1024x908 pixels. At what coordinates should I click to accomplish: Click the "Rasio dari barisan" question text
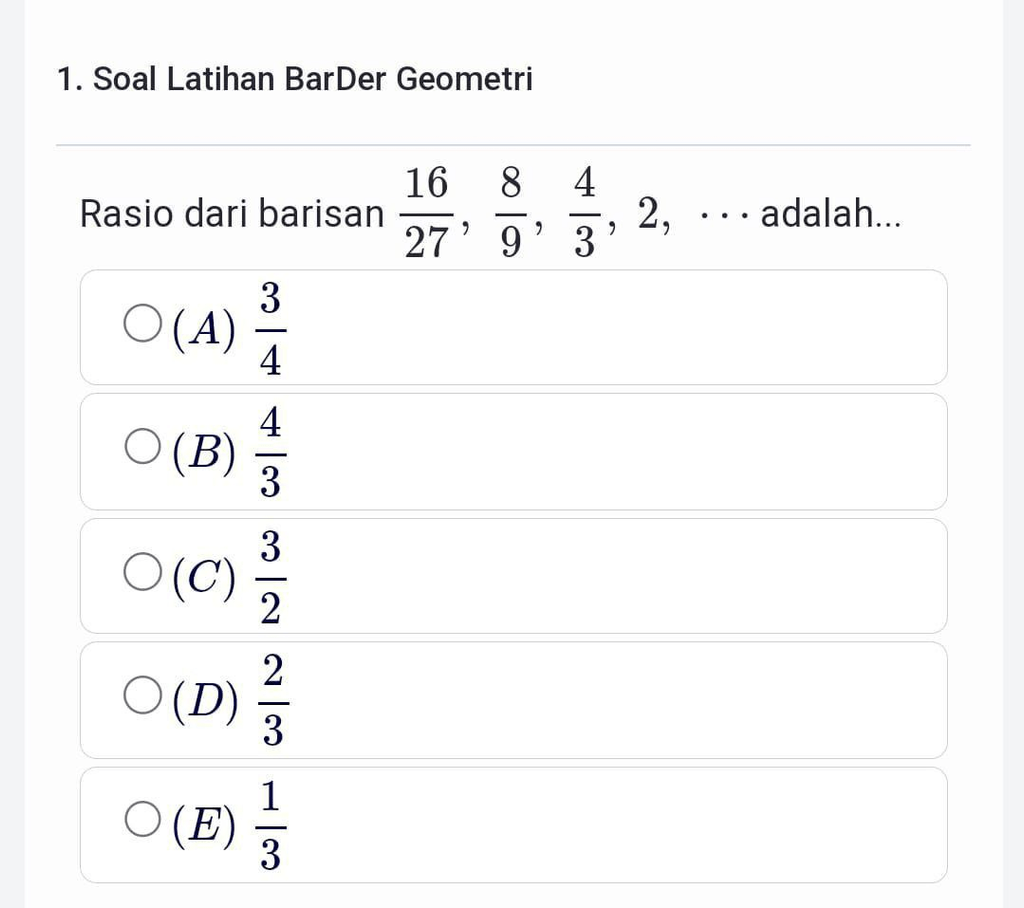tap(231, 214)
